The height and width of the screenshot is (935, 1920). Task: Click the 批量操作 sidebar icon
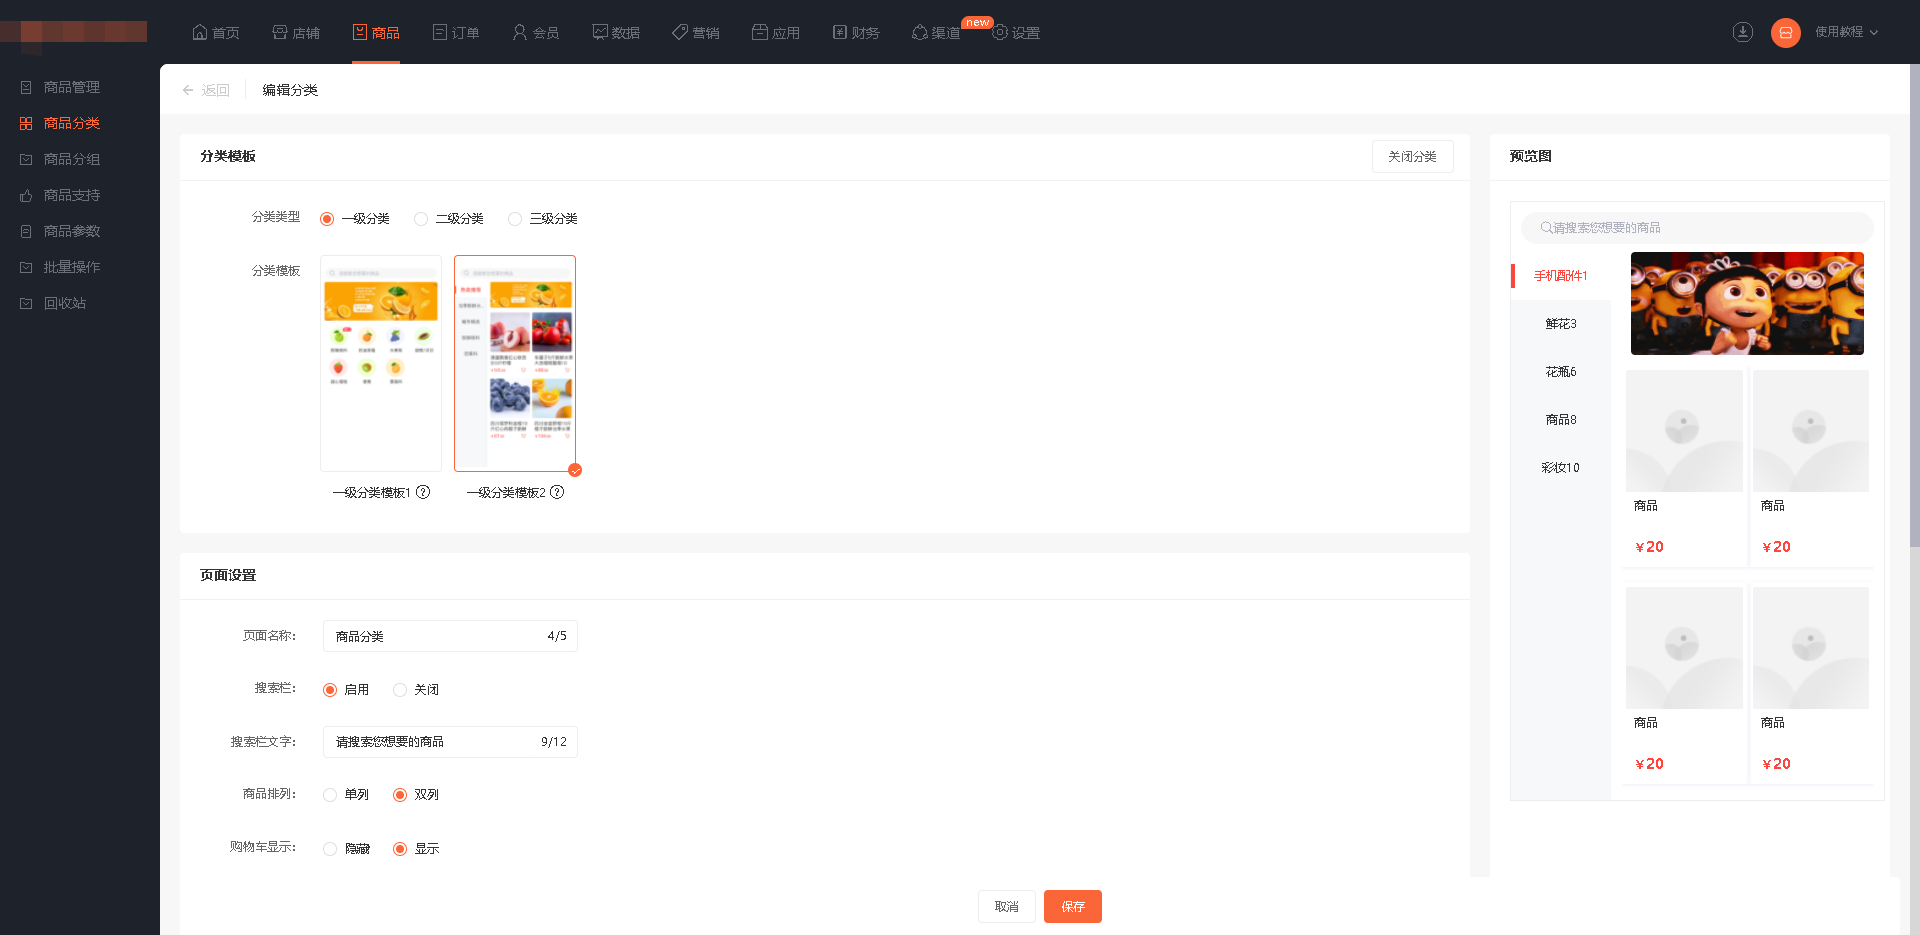[26, 268]
